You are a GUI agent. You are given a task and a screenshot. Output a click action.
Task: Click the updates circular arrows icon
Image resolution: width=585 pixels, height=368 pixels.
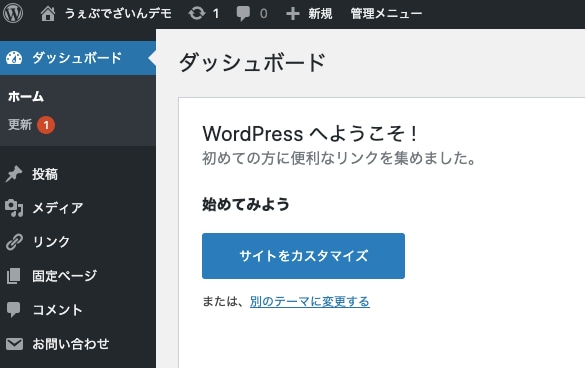(197, 14)
